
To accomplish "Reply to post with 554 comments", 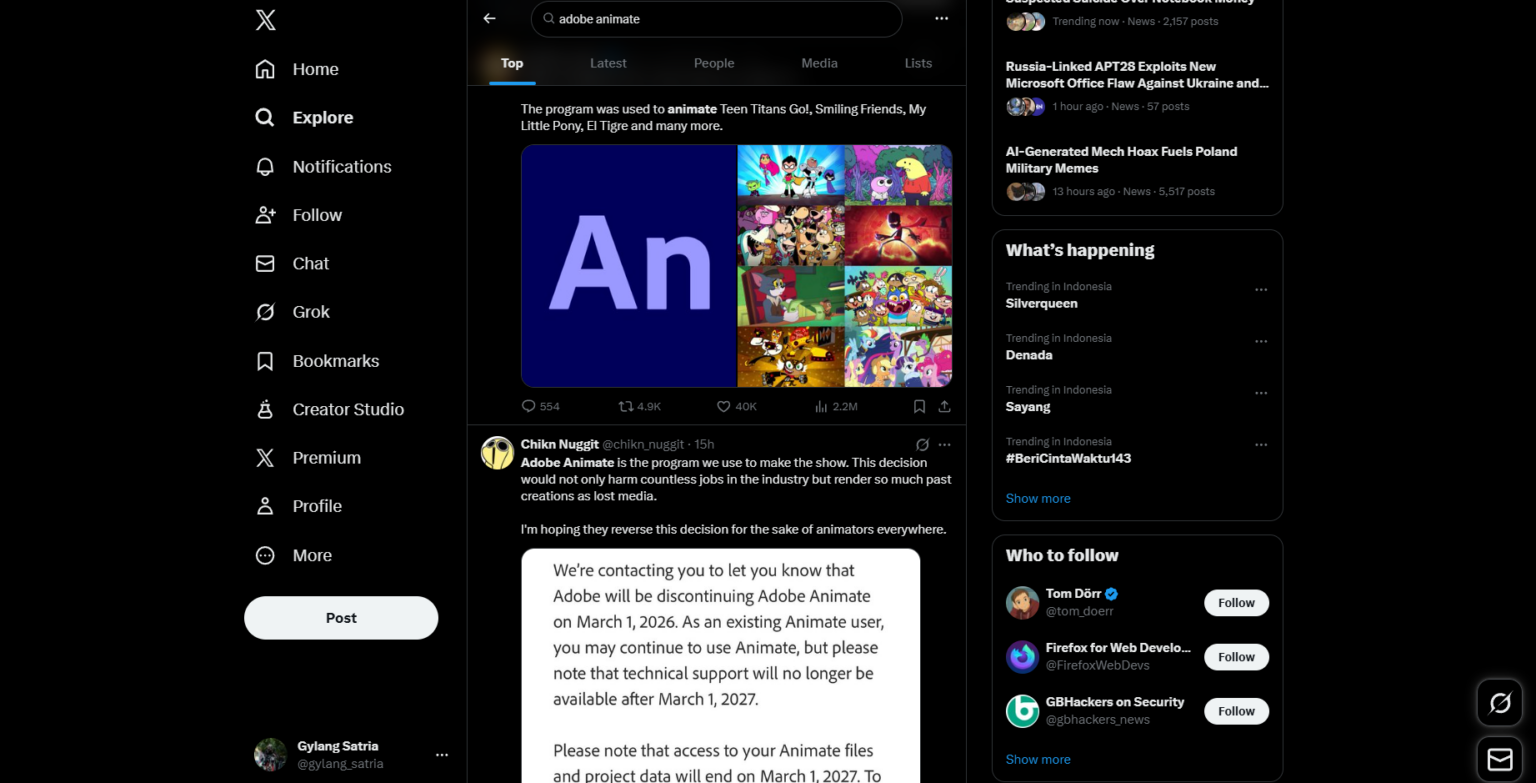I will pyautogui.click(x=540, y=406).
